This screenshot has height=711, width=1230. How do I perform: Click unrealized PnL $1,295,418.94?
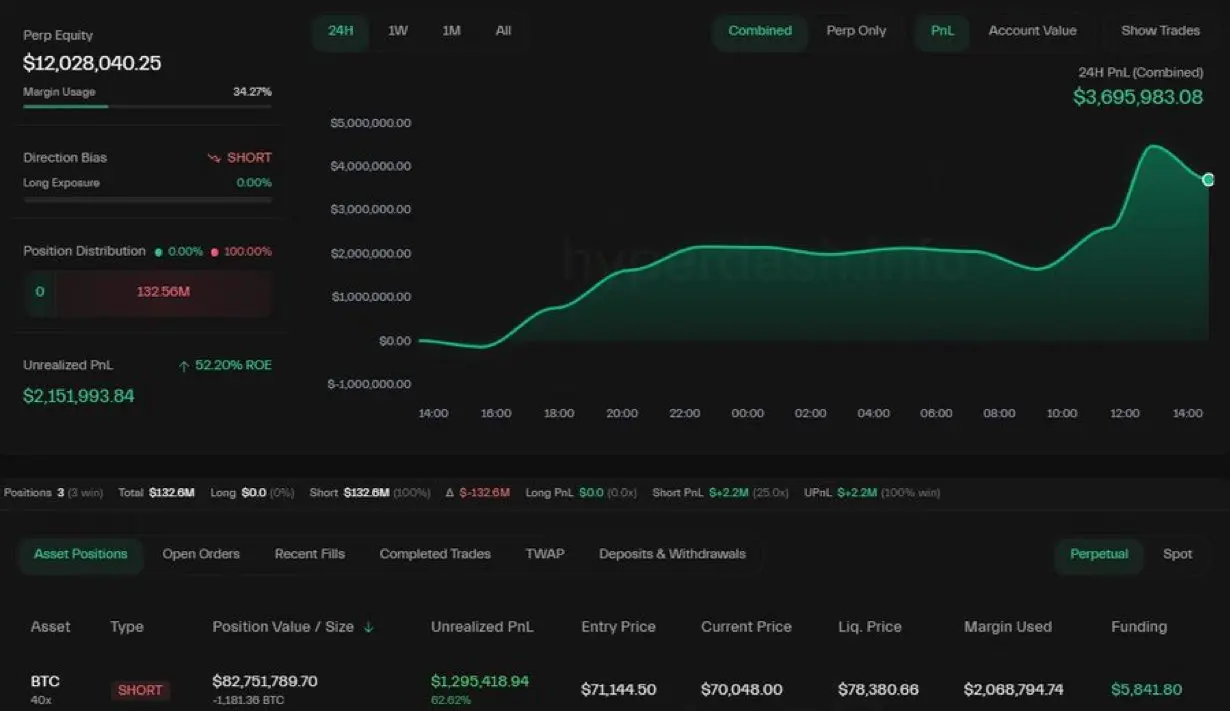click(480, 681)
